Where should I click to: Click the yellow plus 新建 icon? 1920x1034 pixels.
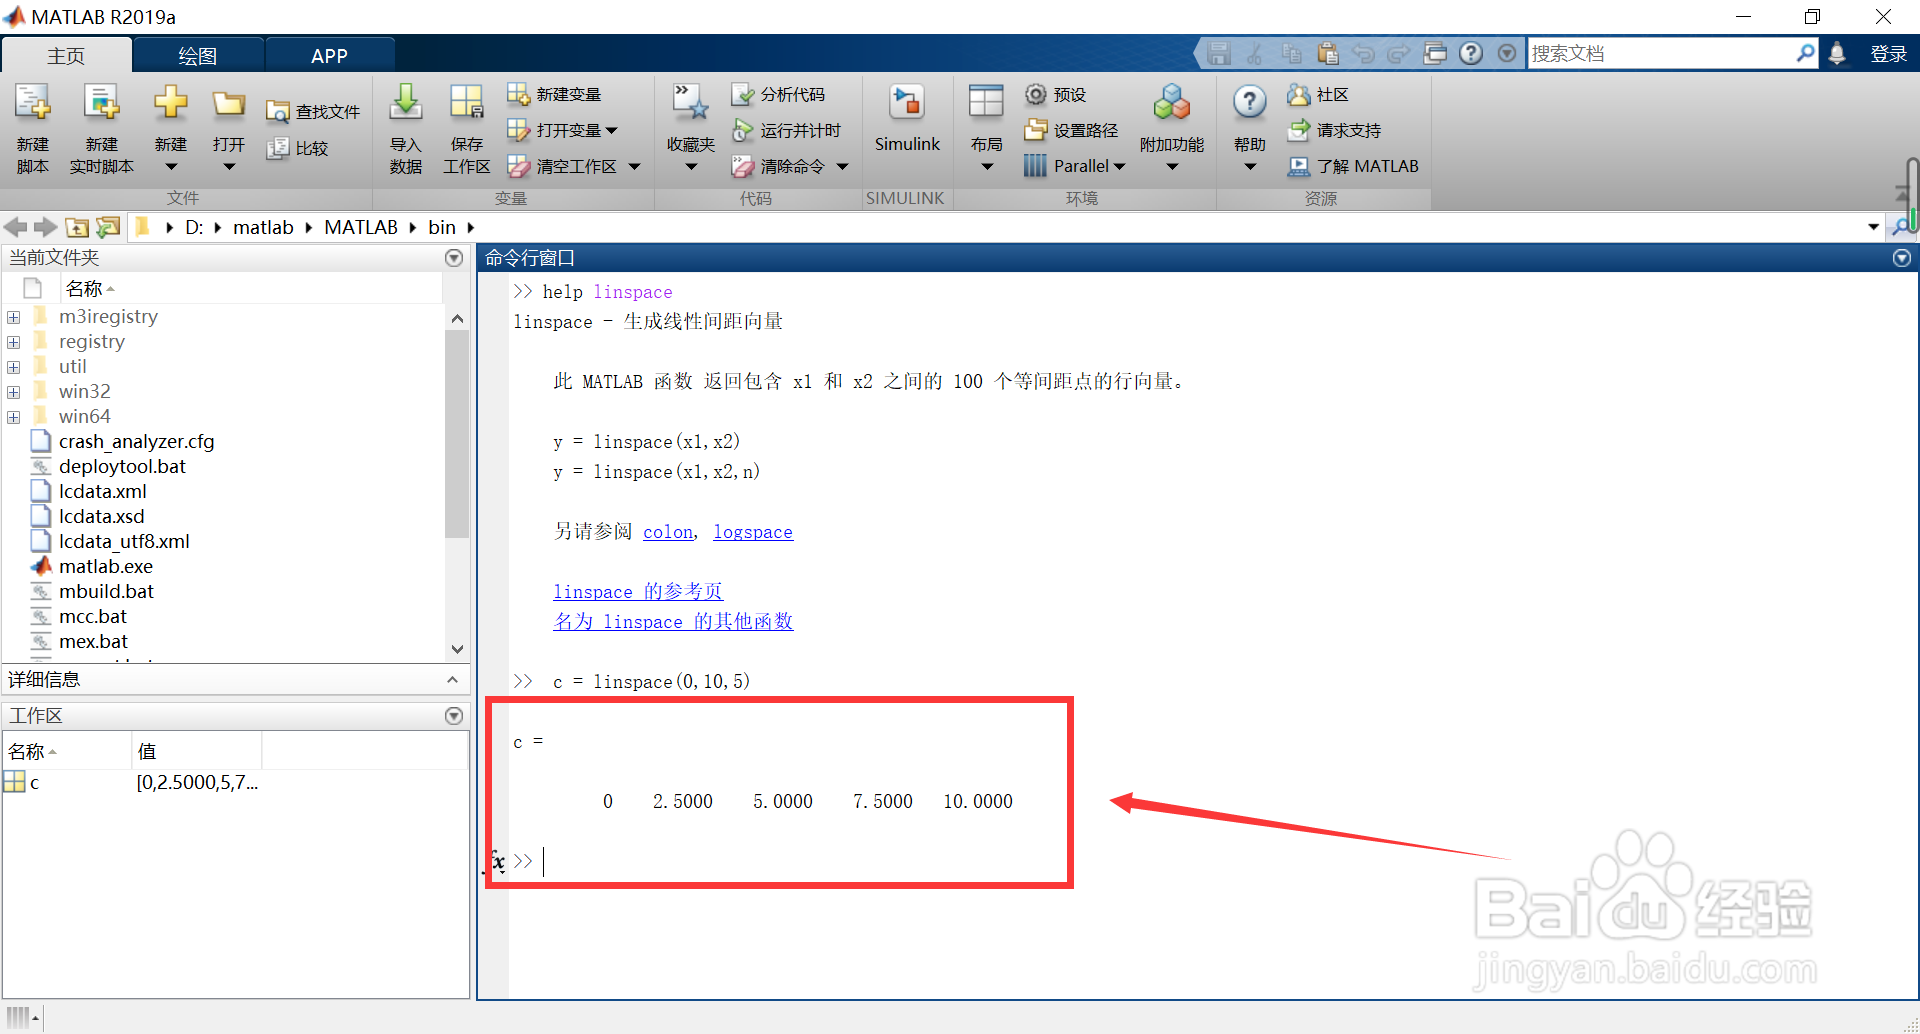[x=171, y=102]
